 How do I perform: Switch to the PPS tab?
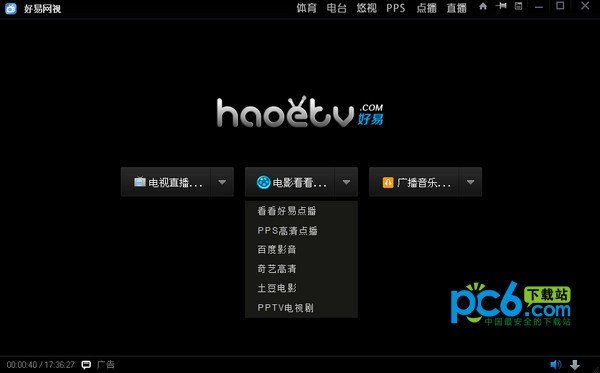point(396,8)
